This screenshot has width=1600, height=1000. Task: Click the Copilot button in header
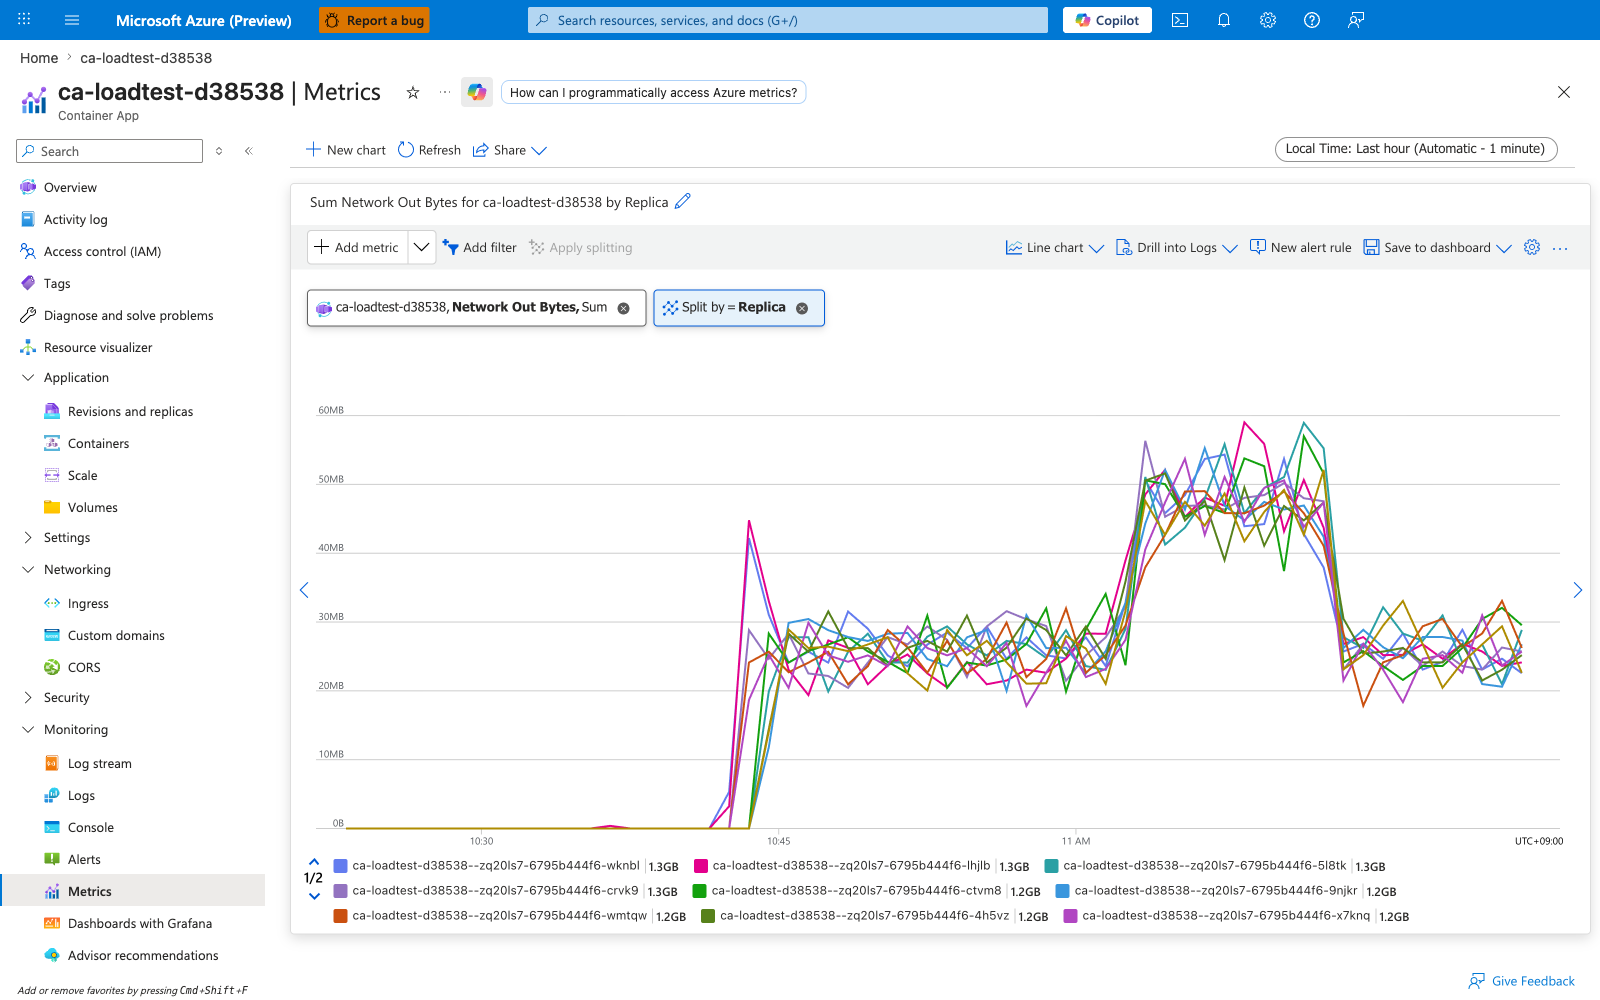(x=1107, y=20)
